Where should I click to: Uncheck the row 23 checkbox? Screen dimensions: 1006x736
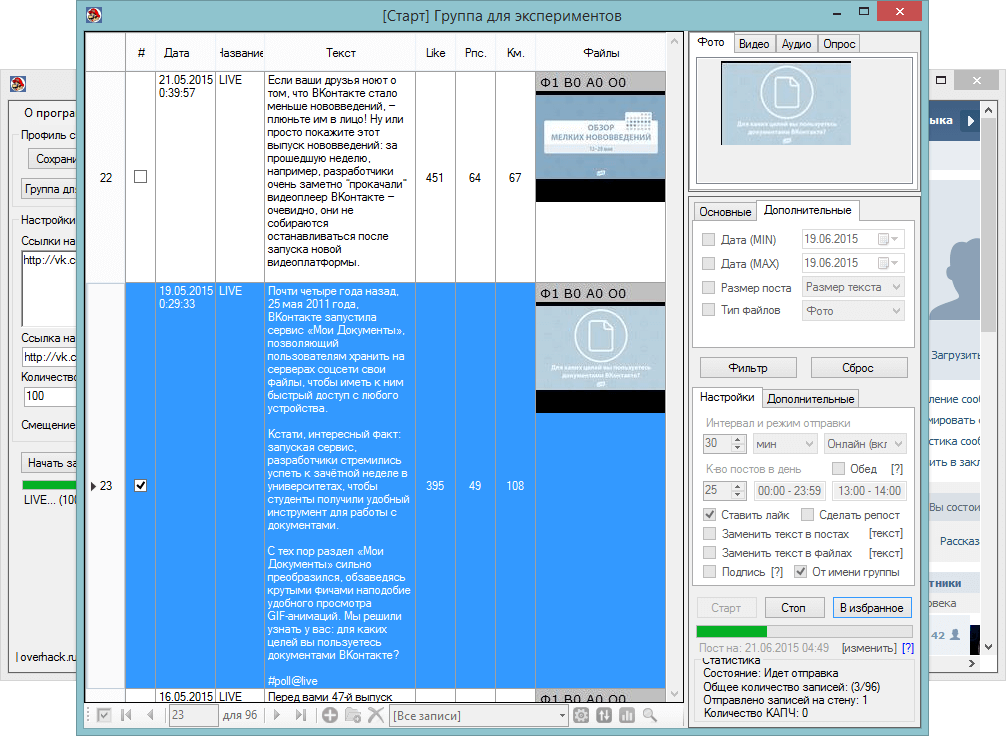[140, 486]
